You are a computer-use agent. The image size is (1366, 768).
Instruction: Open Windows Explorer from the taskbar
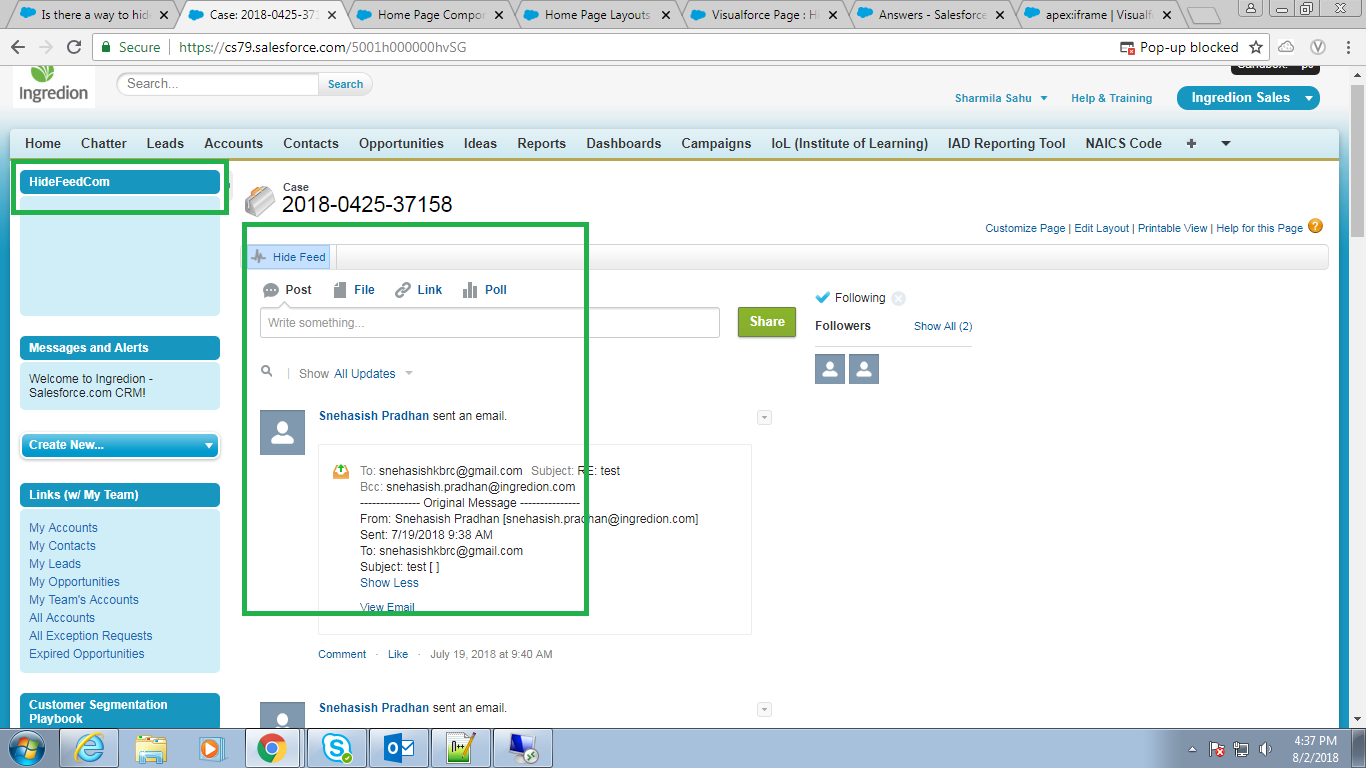152,748
